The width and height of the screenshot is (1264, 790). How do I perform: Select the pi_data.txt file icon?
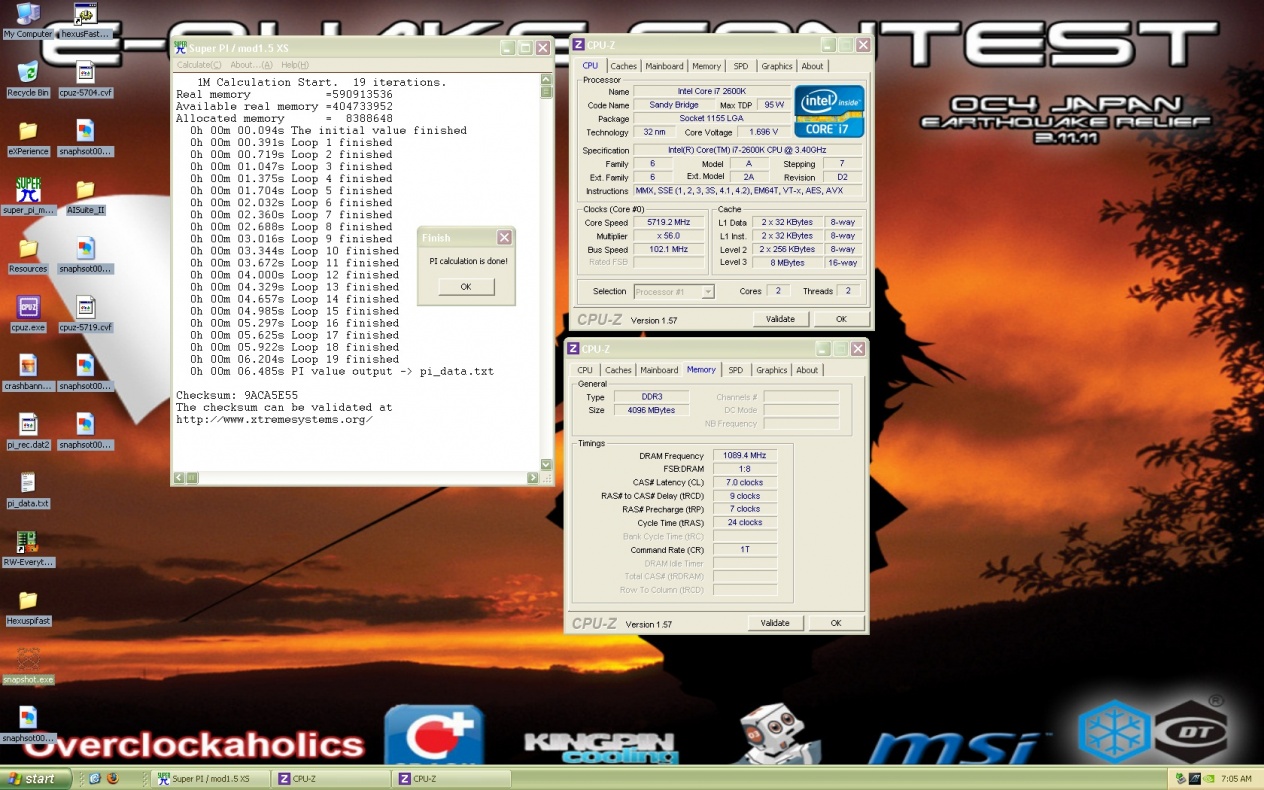click(28, 483)
